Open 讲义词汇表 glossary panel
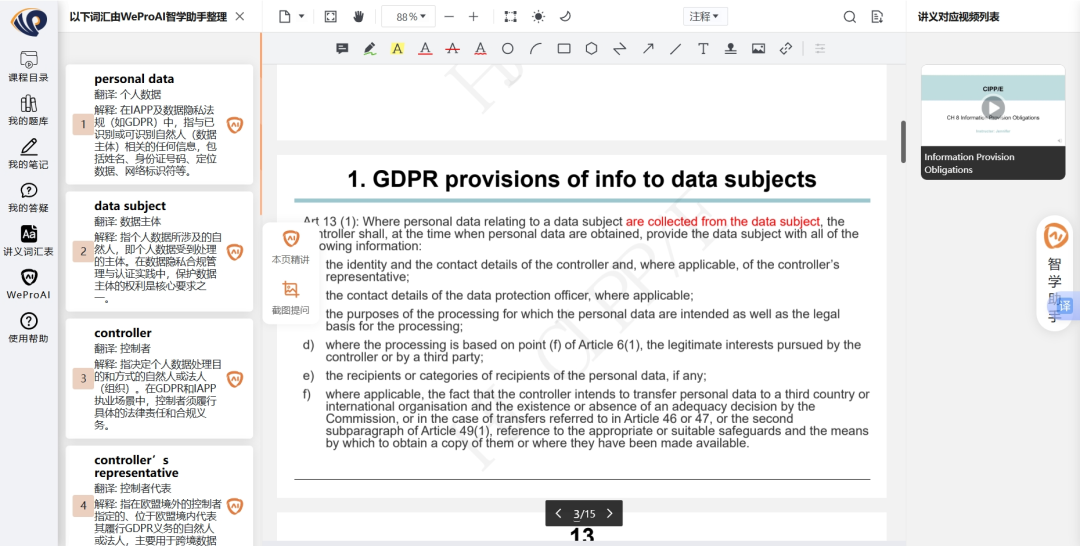 (x=28, y=240)
